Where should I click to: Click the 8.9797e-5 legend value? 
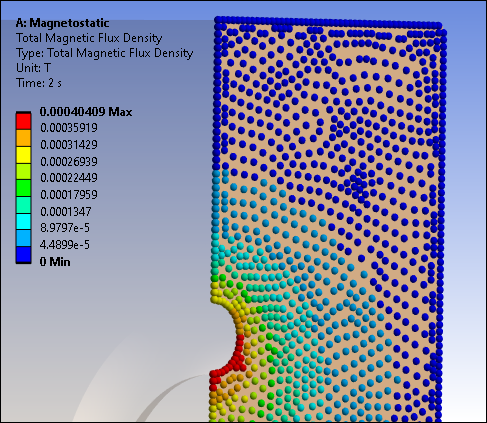pyautogui.click(x=65, y=228)
